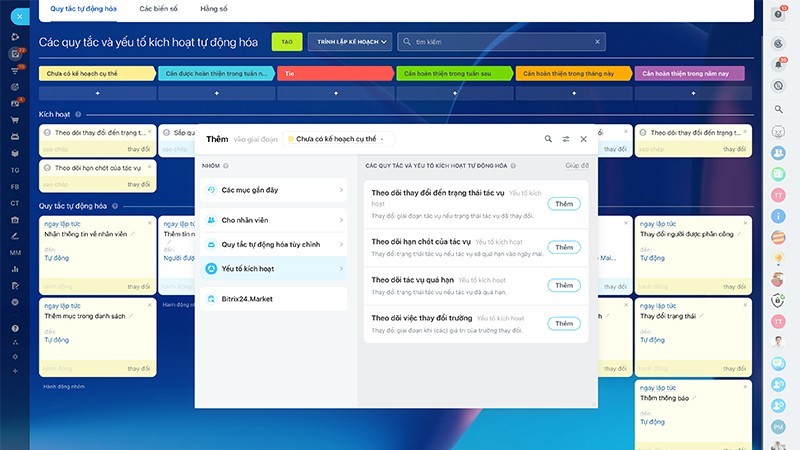Click the plus icon at left sidebar bottom

click(15, 371)
